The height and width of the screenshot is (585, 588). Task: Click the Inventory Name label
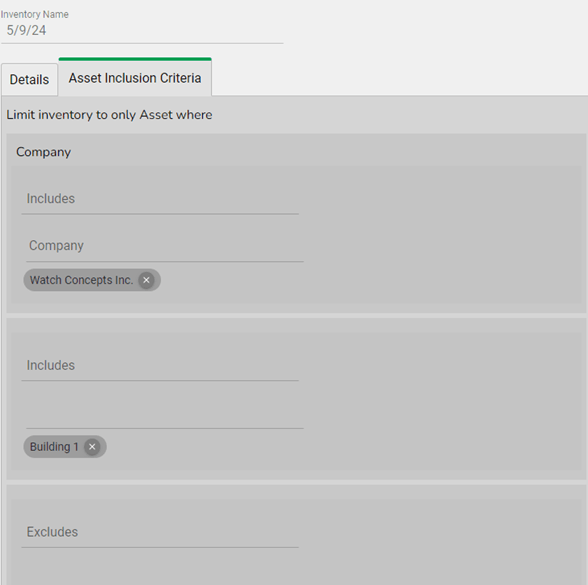(x=34, y=14)
